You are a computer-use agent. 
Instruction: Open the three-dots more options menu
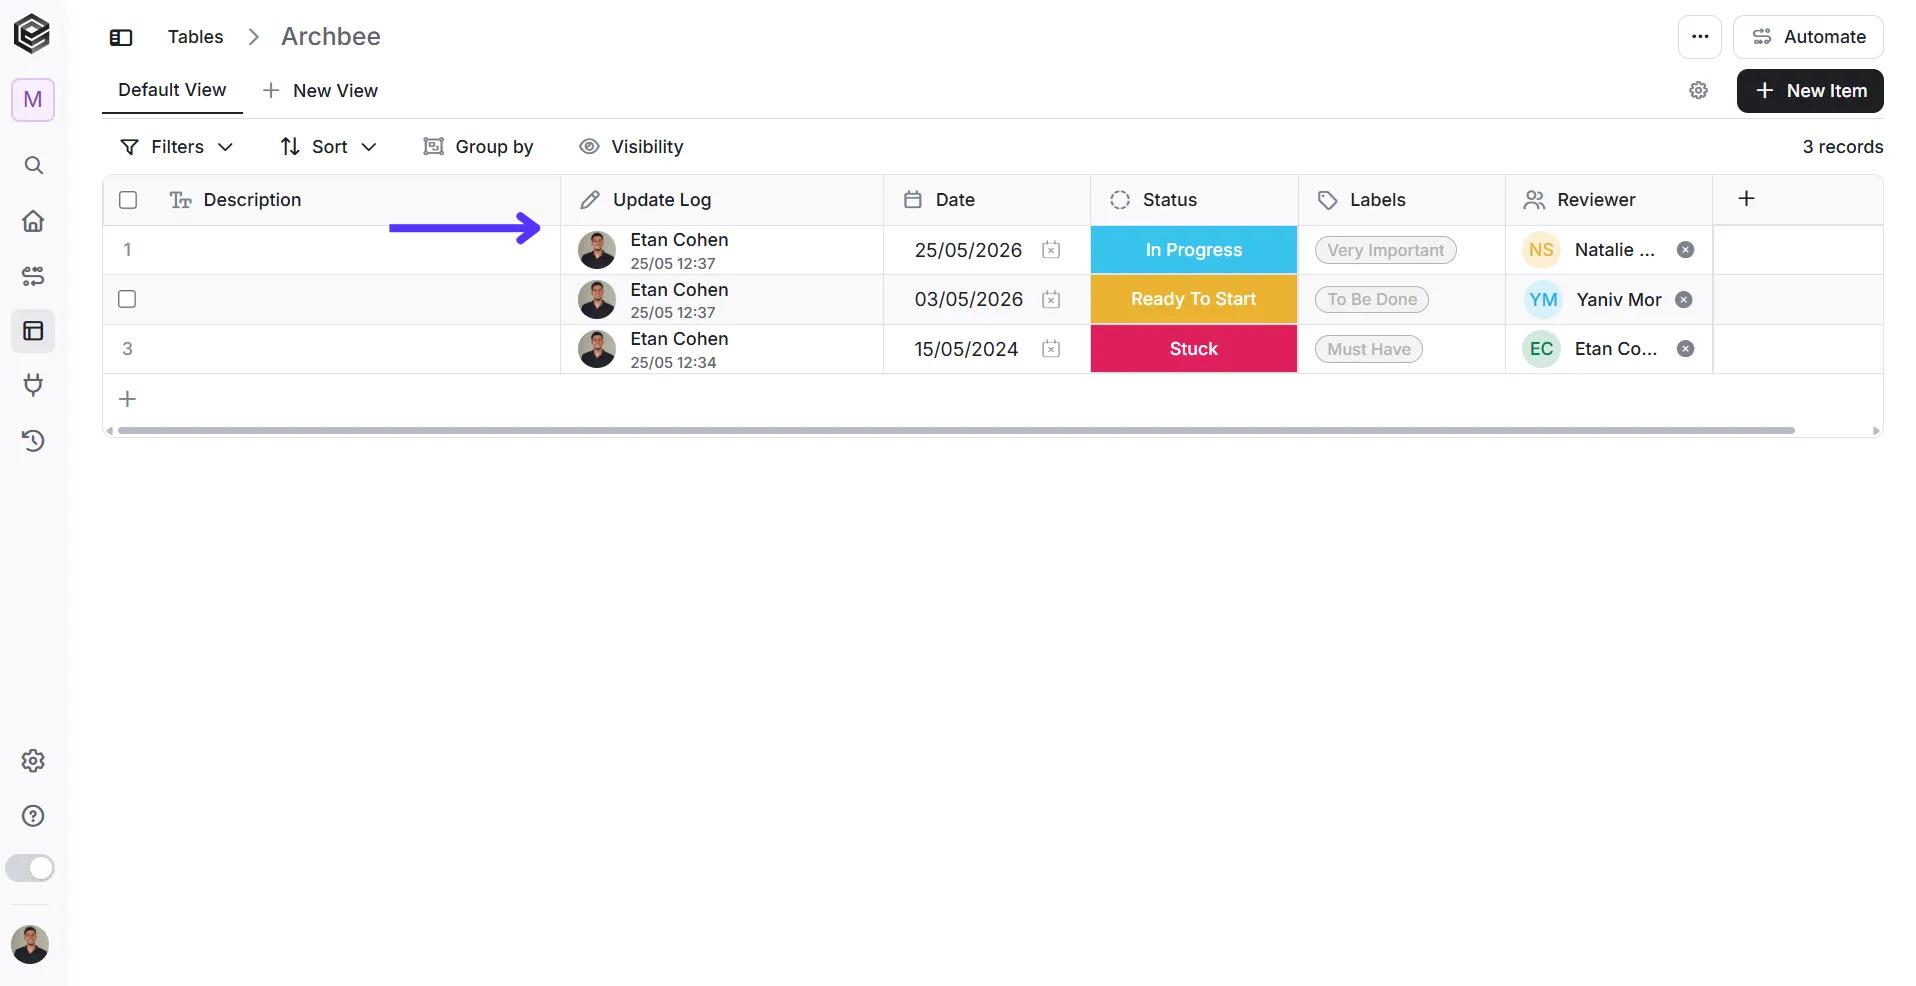1700,37
